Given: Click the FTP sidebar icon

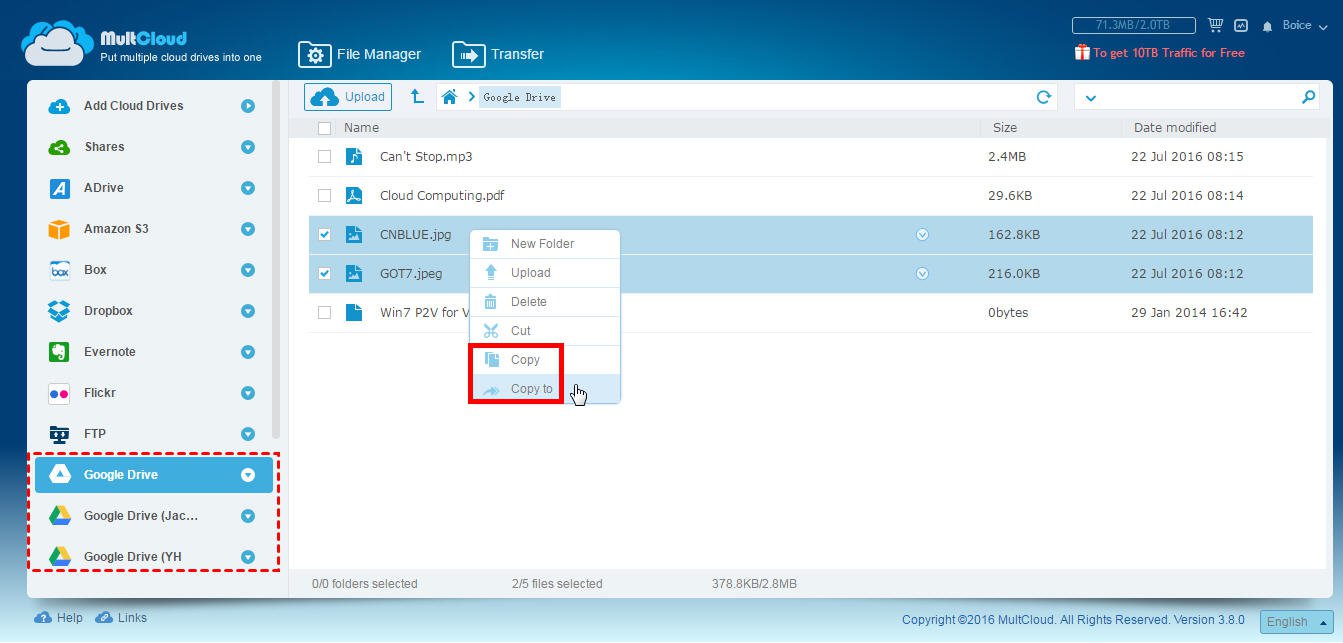Looking at the screenshot, I should pos(59,434).
